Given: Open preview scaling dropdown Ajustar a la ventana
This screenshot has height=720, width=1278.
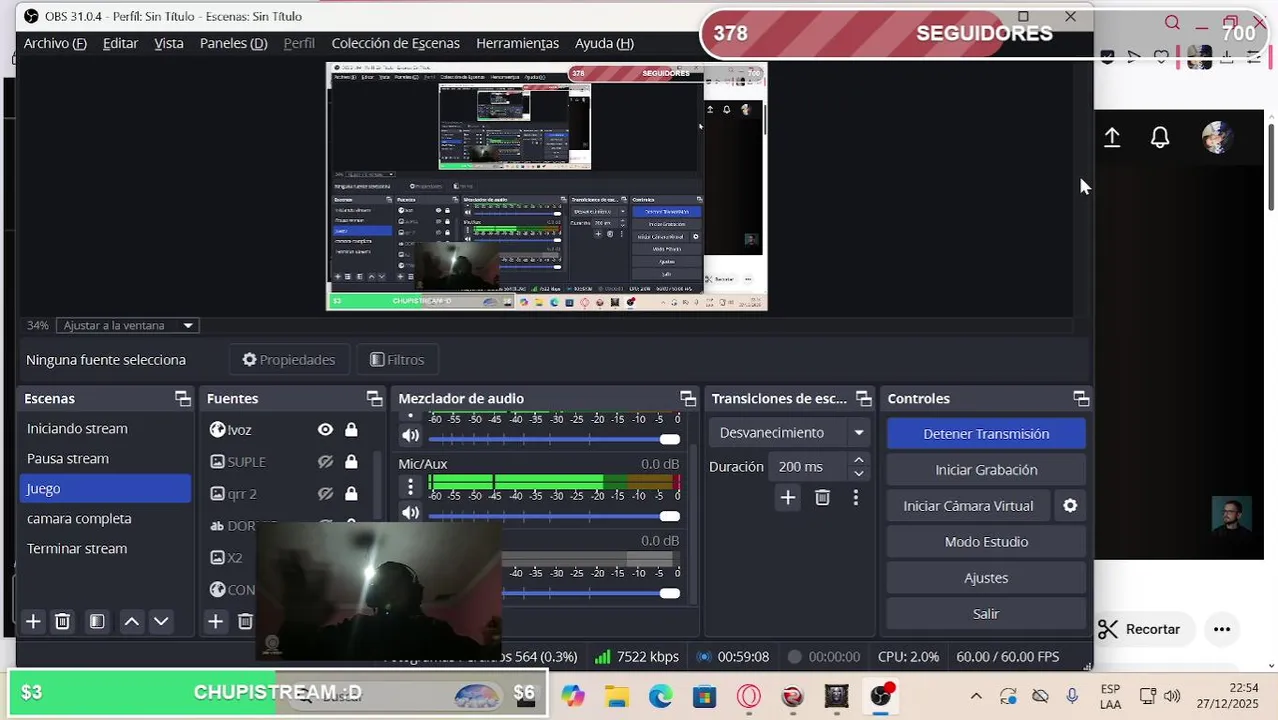Looking at the screenshot, I should [x=126, y=325].
